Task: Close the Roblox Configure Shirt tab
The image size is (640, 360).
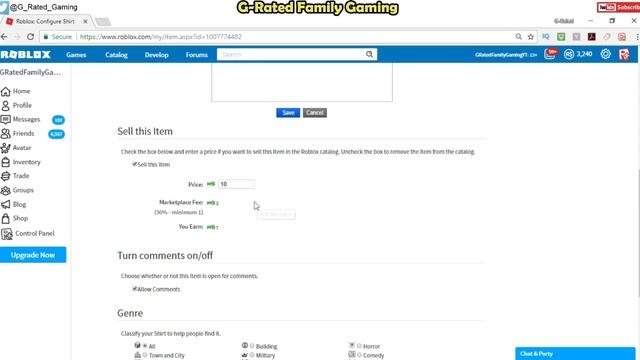Action: [85, 21]
